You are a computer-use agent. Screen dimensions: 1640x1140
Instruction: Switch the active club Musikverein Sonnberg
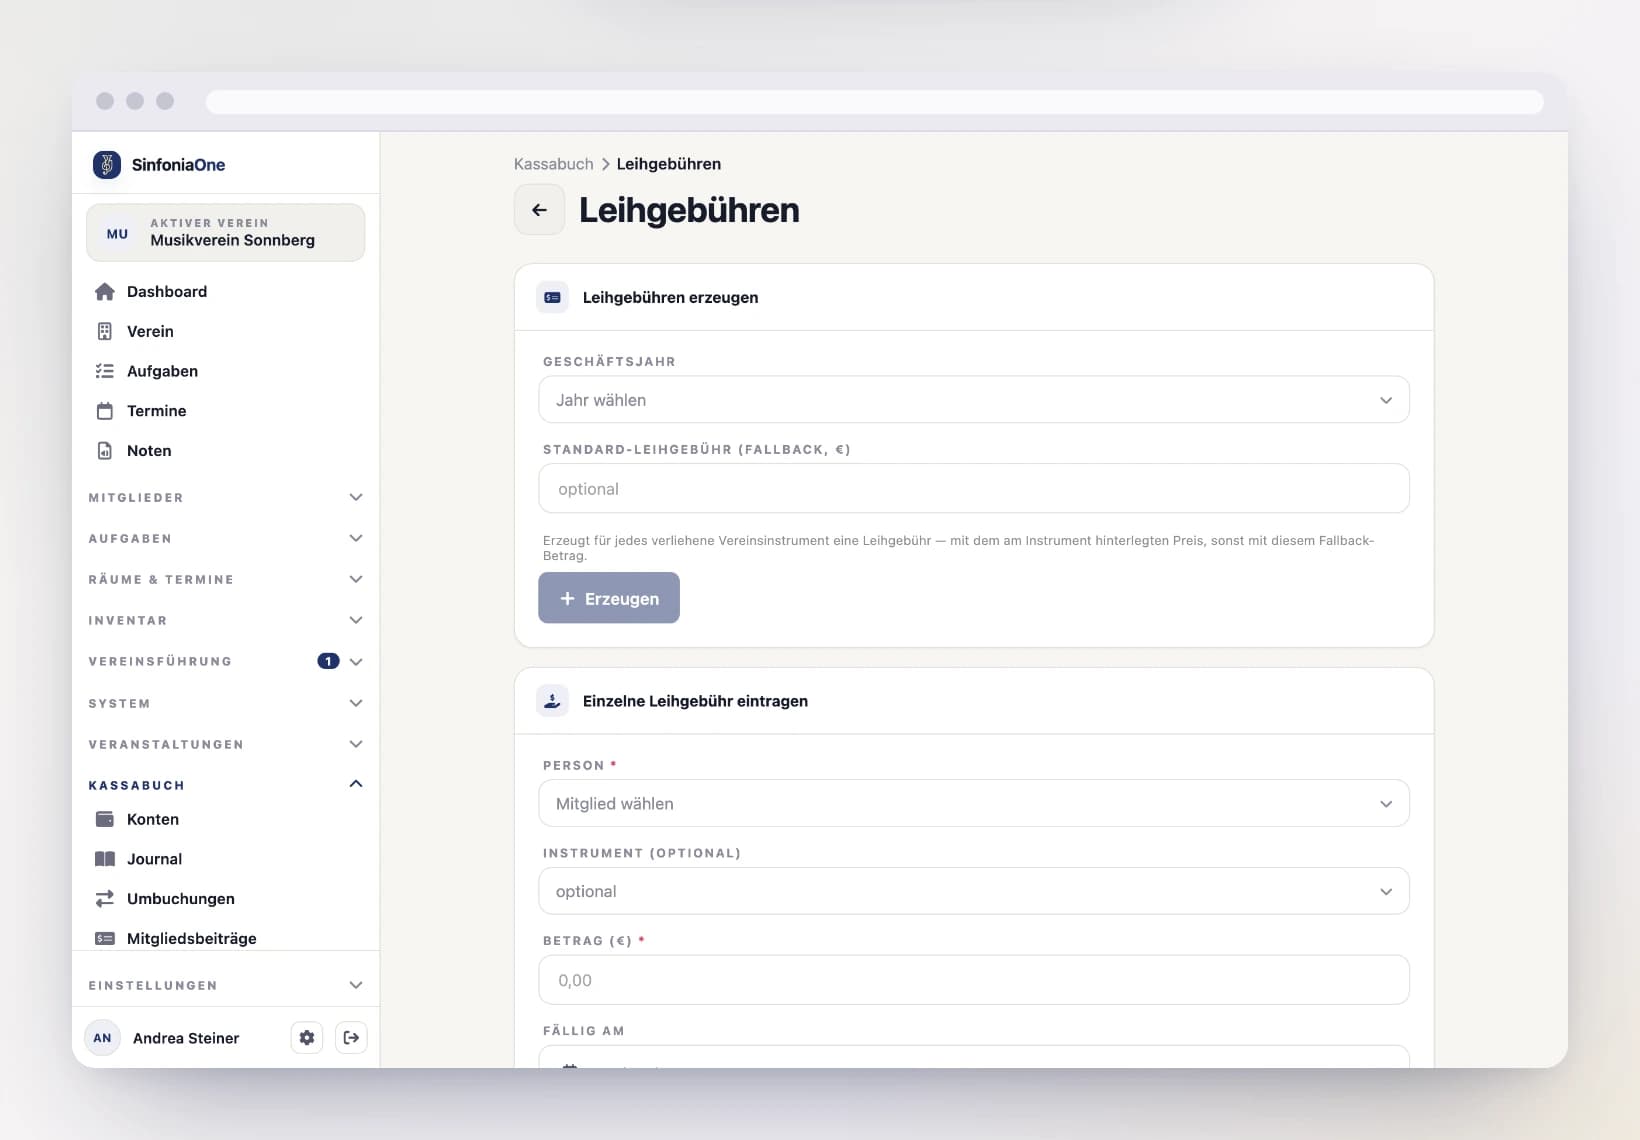226,233
